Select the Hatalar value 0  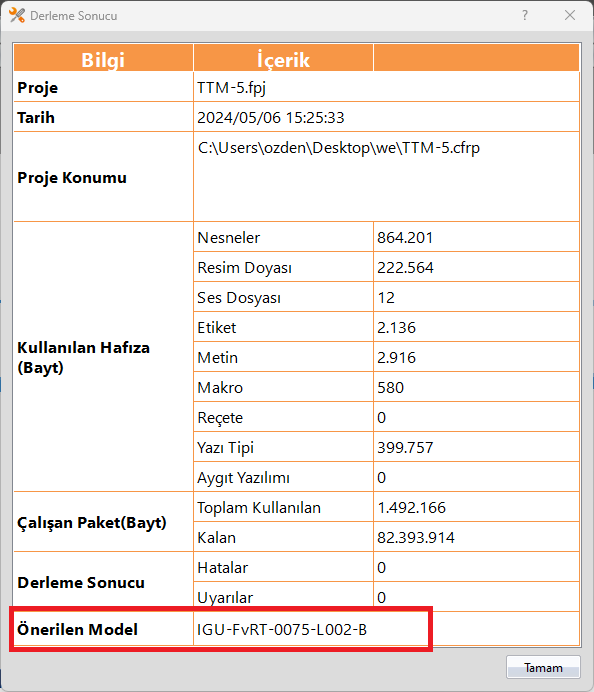point(382,568)
